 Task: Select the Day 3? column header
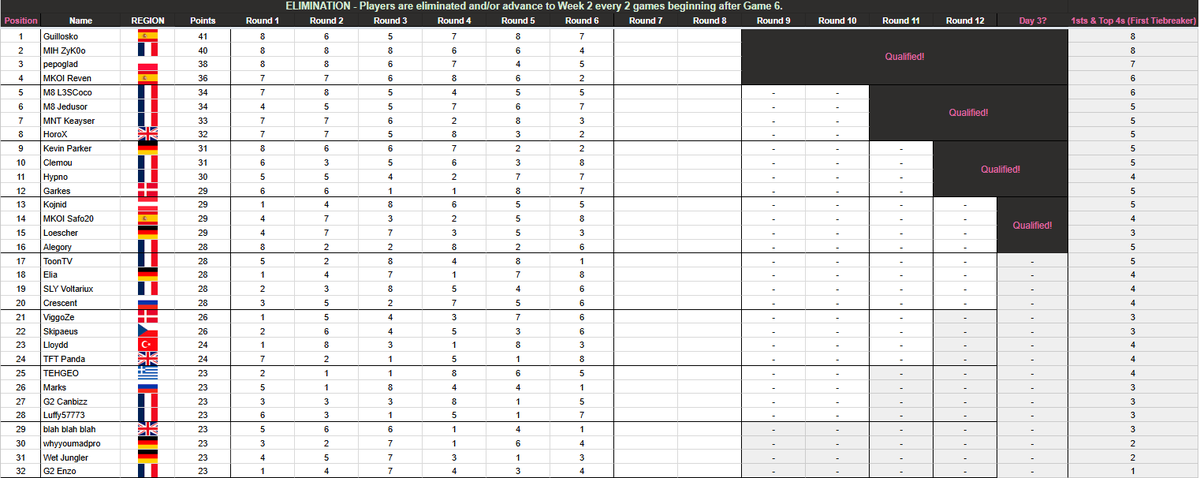pyautogui.click(x=1033, y=20)
